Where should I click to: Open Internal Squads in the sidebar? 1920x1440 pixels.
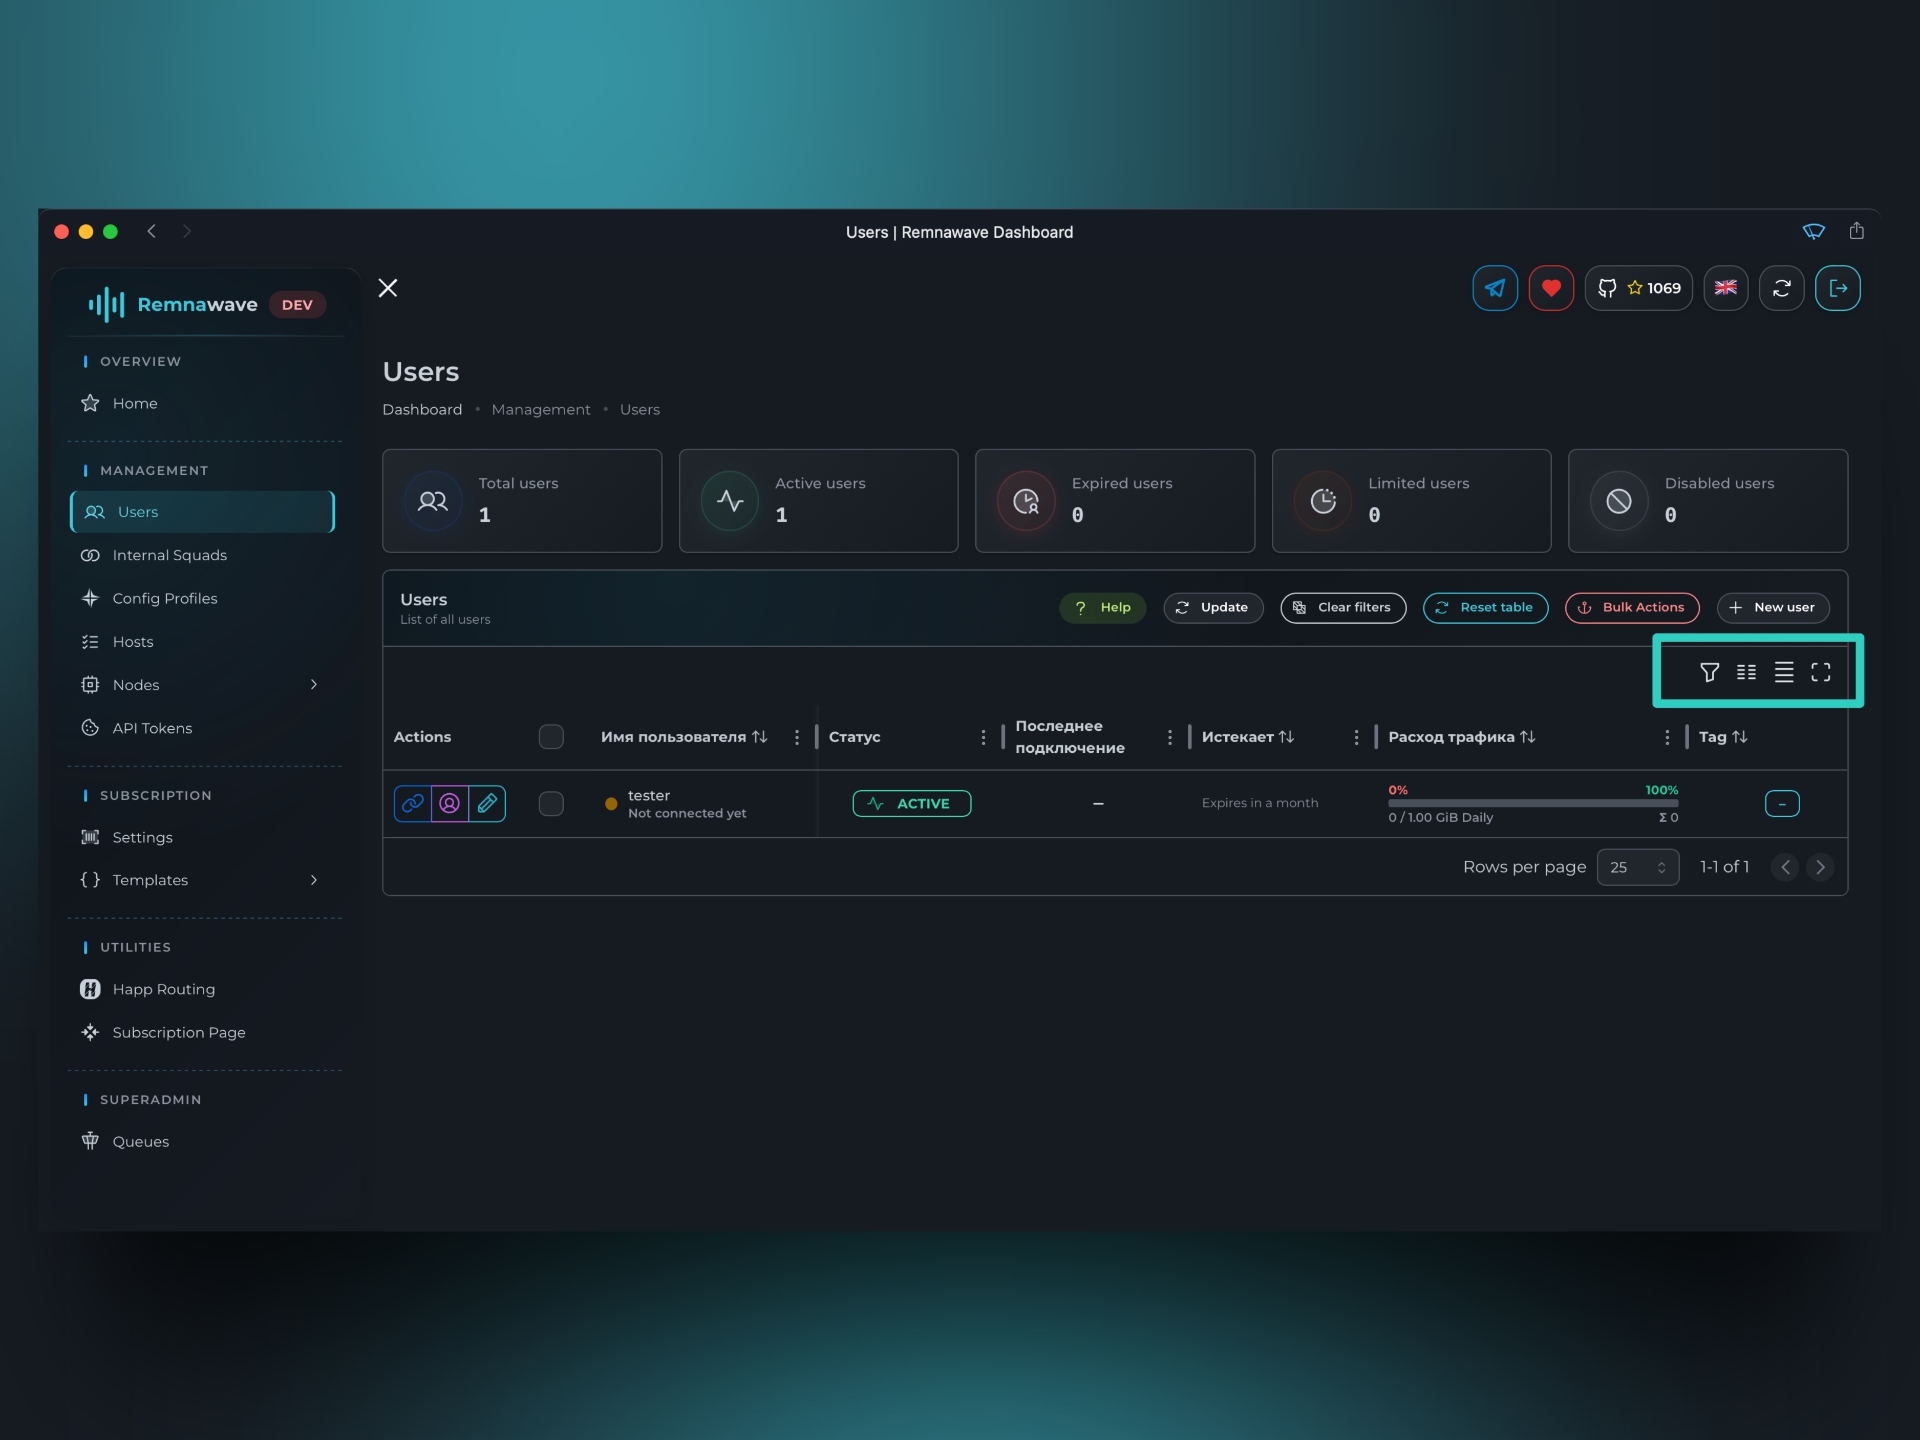coord(169,555)
